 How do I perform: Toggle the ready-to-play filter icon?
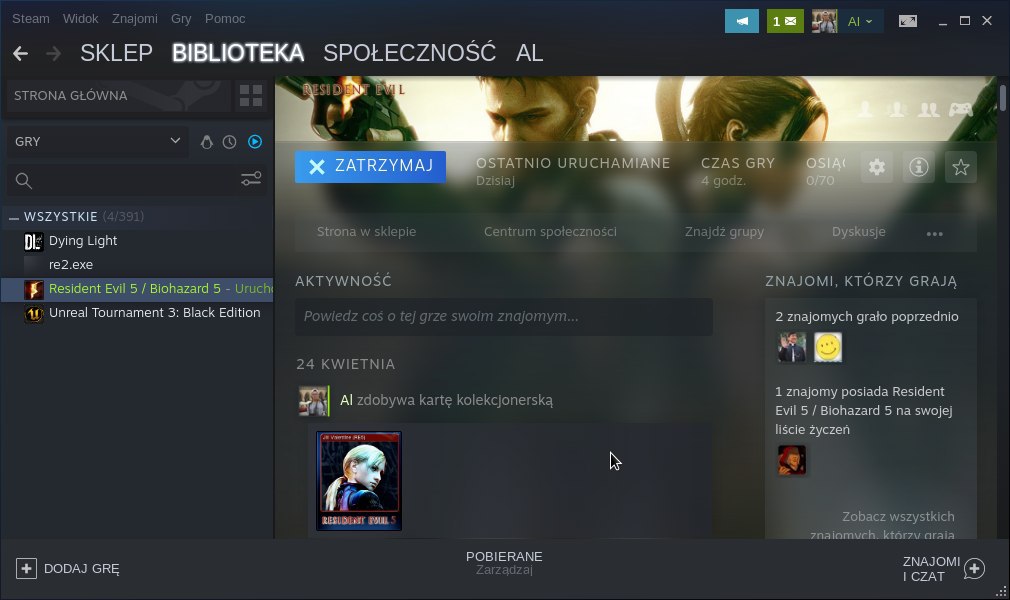(x=255, y=141)
